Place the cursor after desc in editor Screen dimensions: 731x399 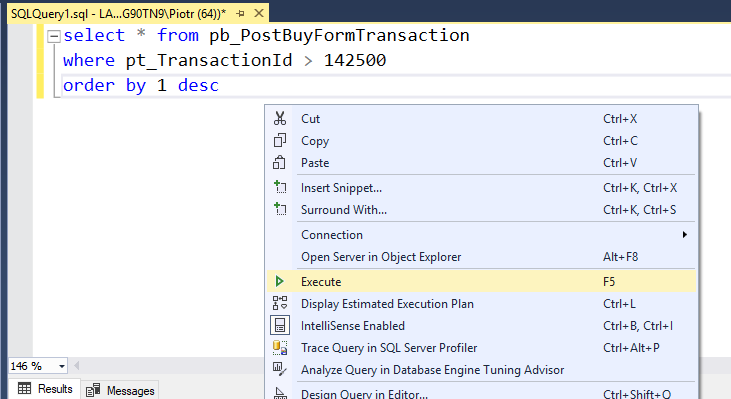(x=220, y=86)
